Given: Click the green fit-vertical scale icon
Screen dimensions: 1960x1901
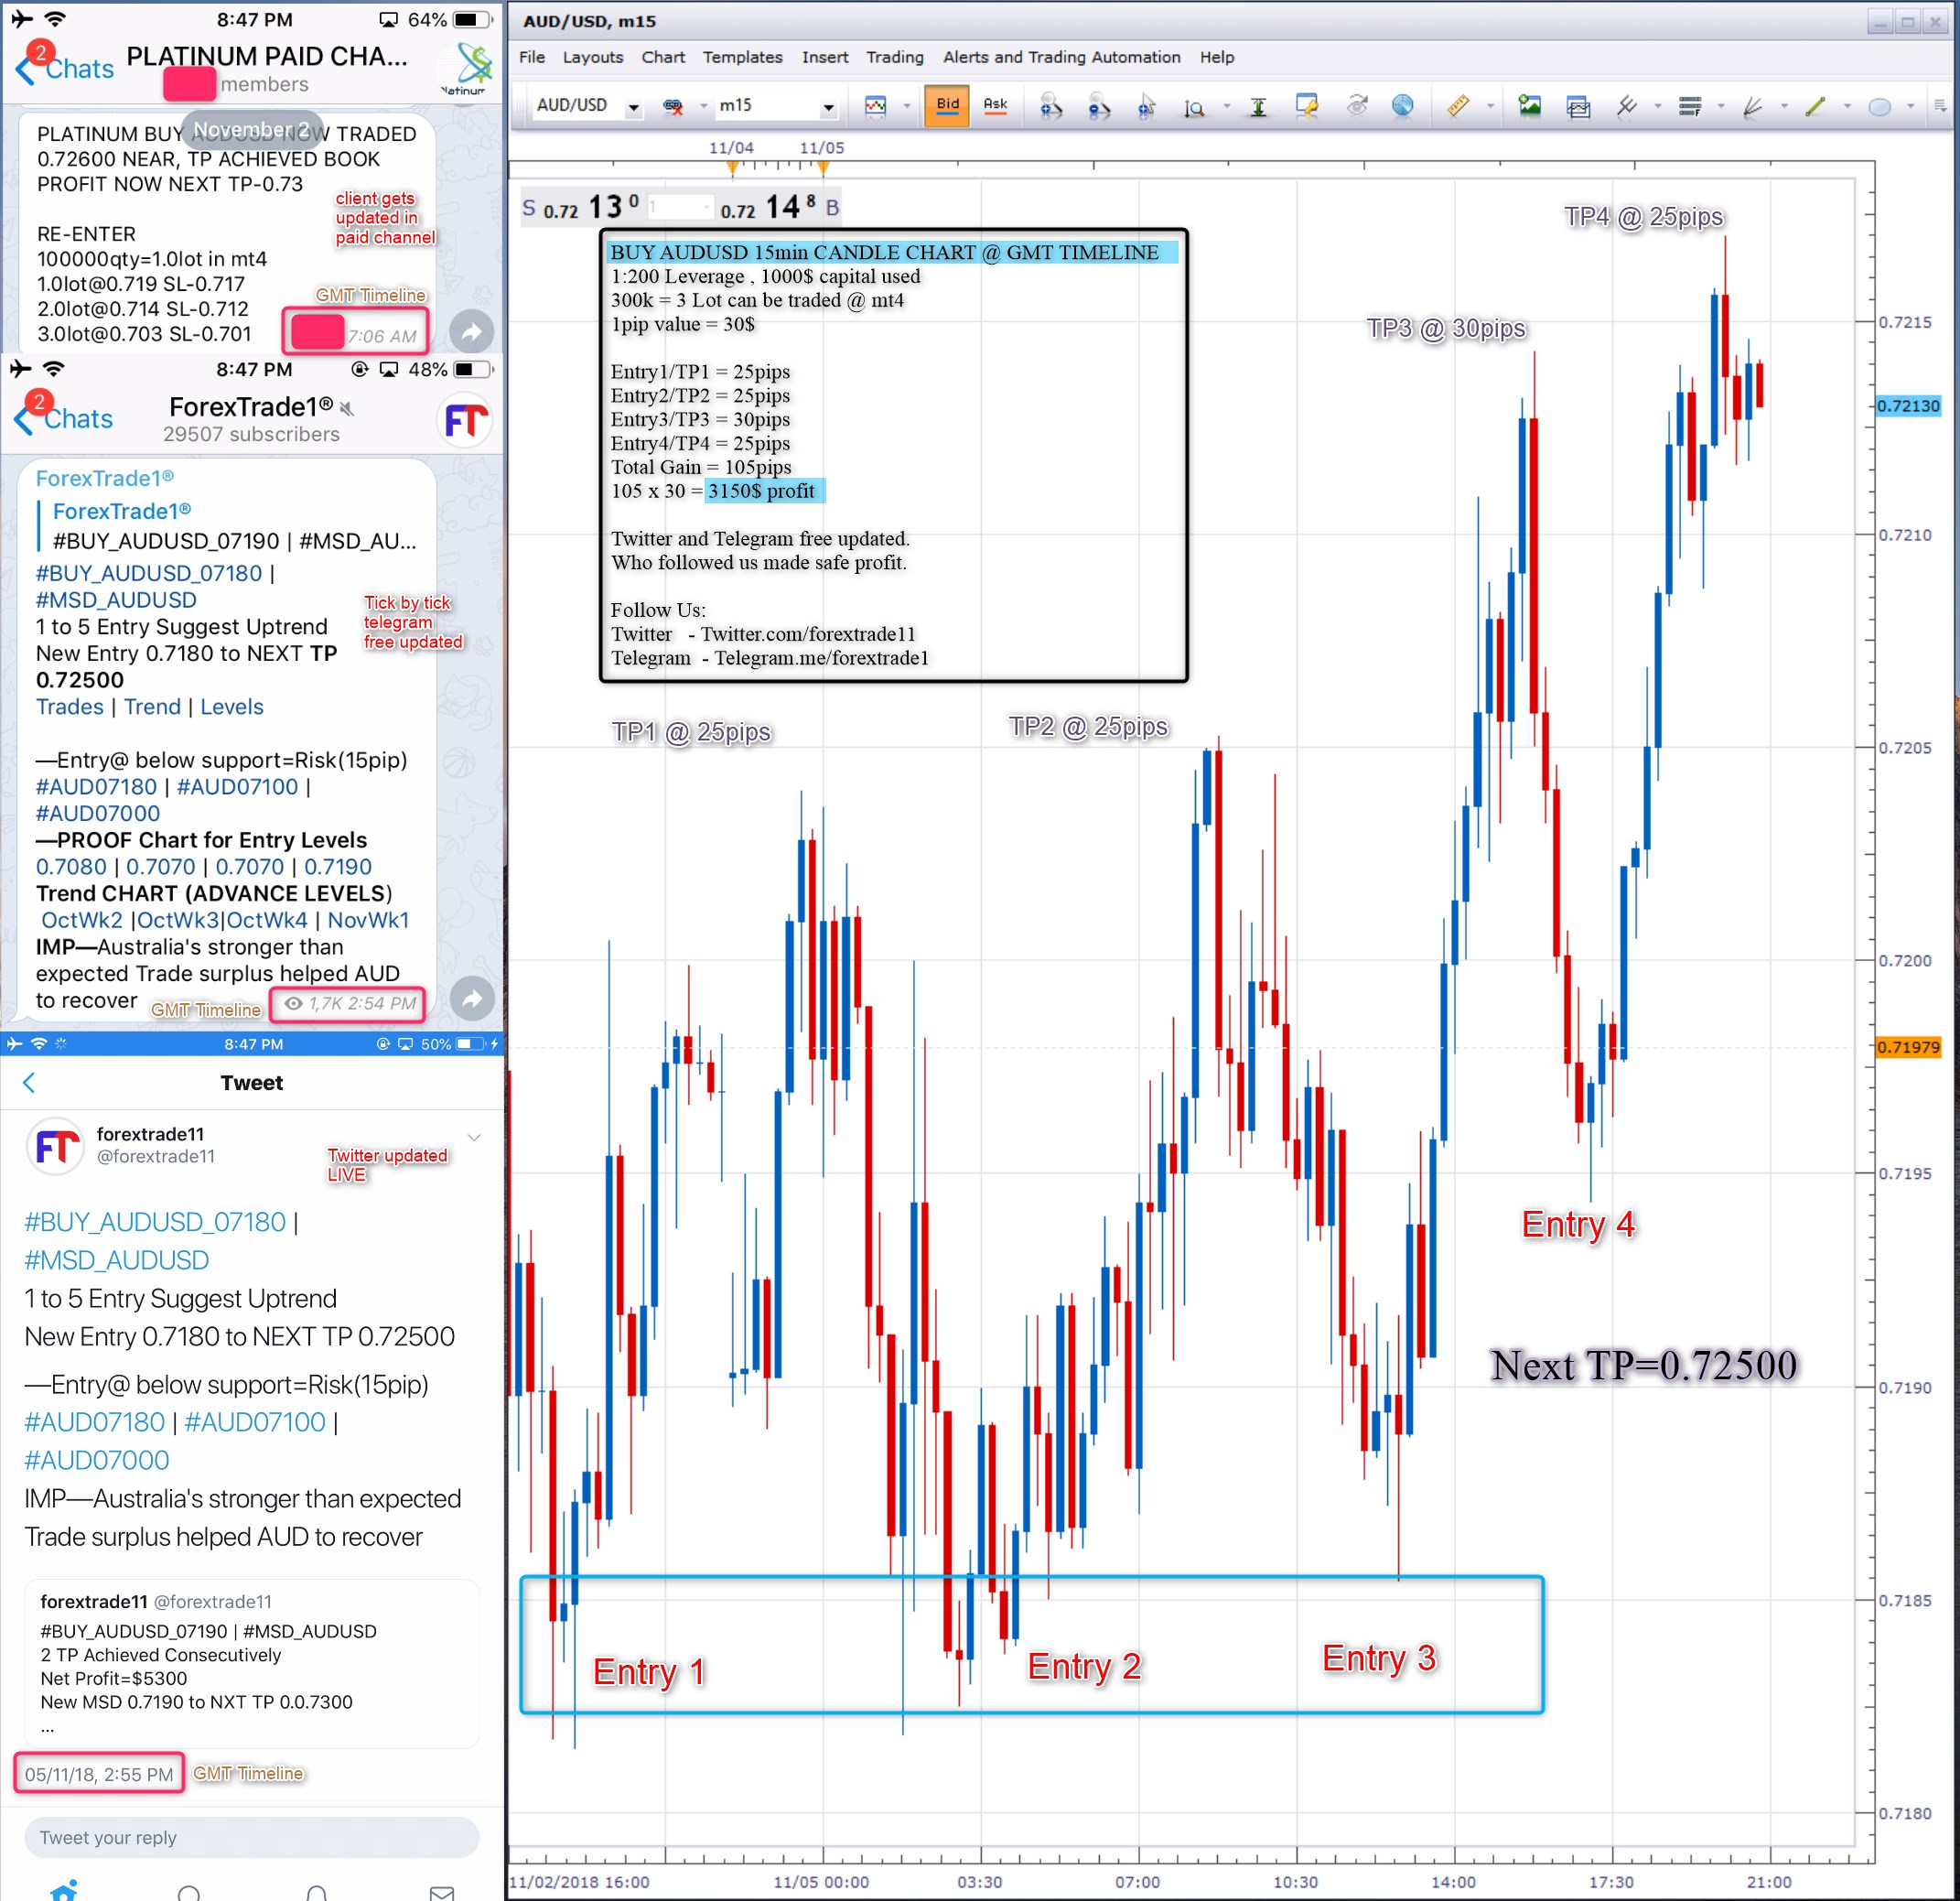Looking at the screenshot, I should (1258, 107).
